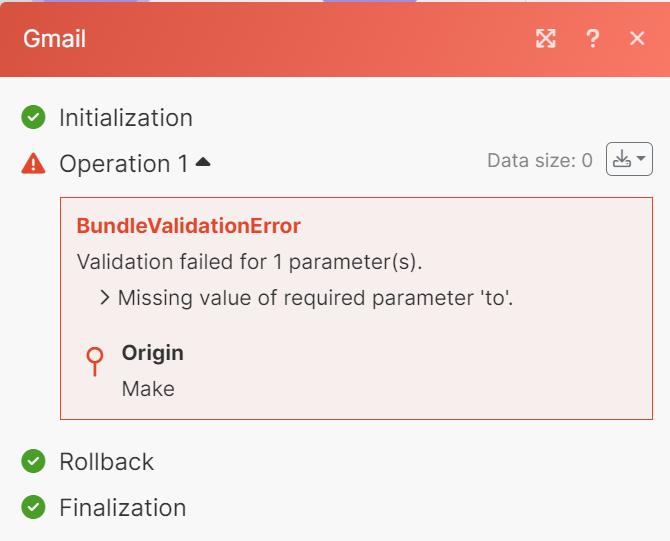Screen dimensions: 670x541
Task: Click the green check beside Finalization
Action: pyautogui.click(x=33, y=508)
